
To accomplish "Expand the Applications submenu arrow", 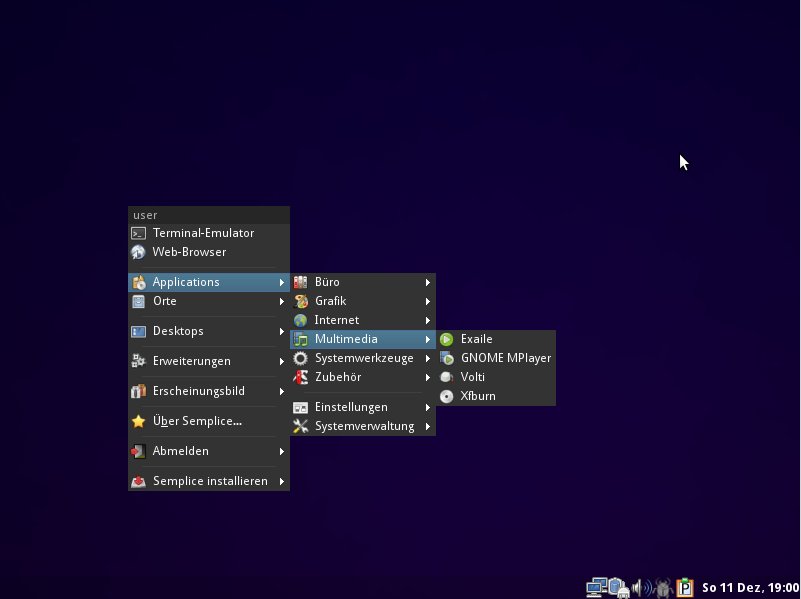I will (x=281, y=282).
